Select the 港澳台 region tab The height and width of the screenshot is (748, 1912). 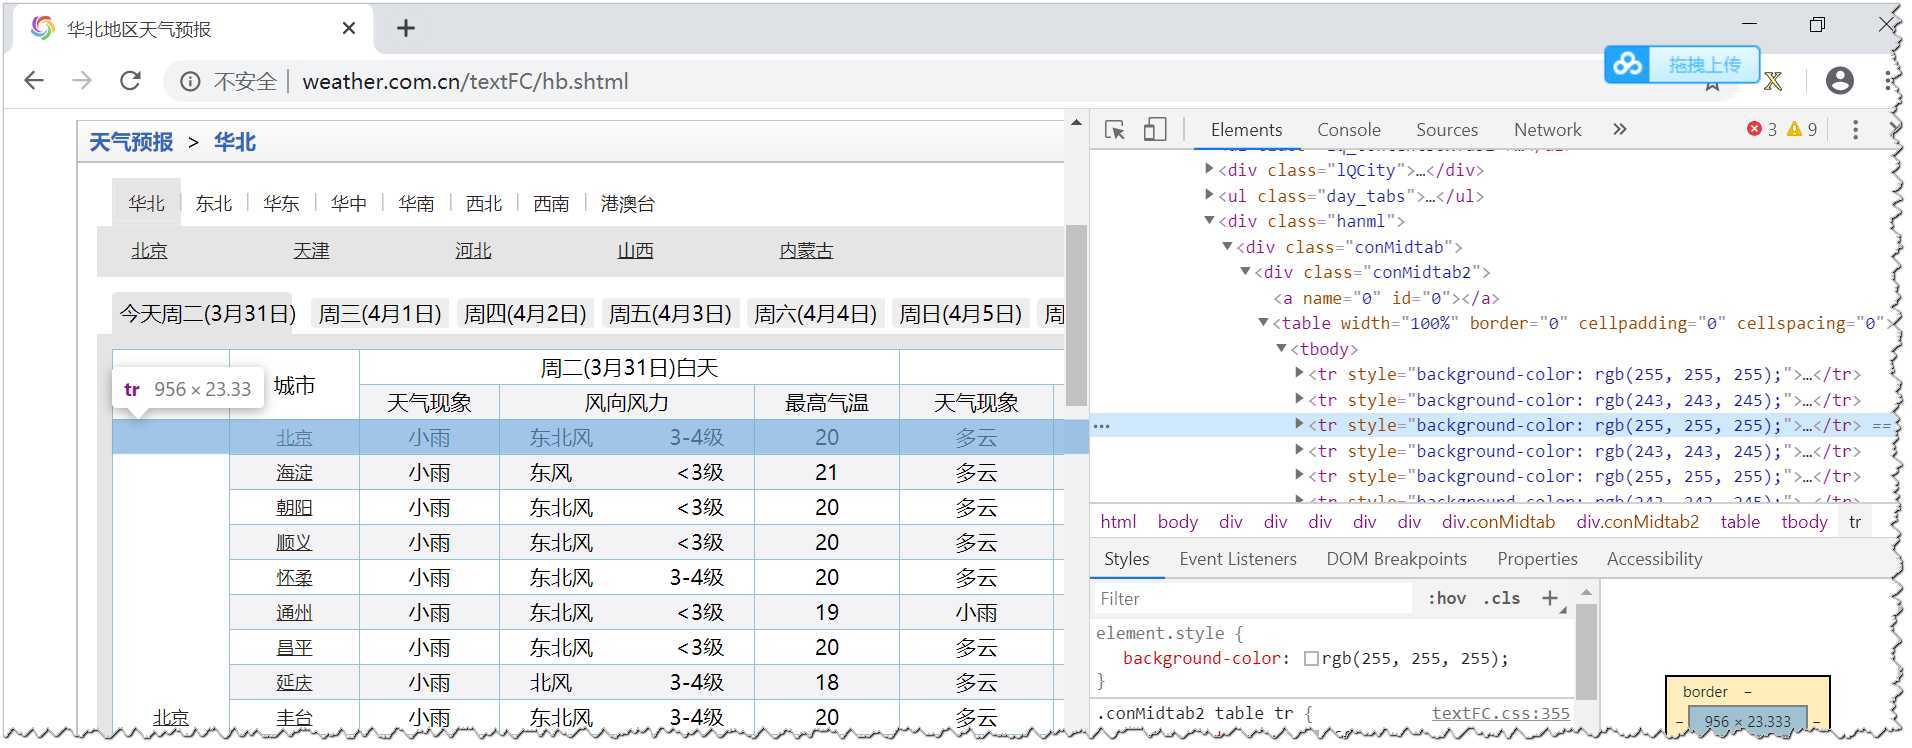(627, 203)
